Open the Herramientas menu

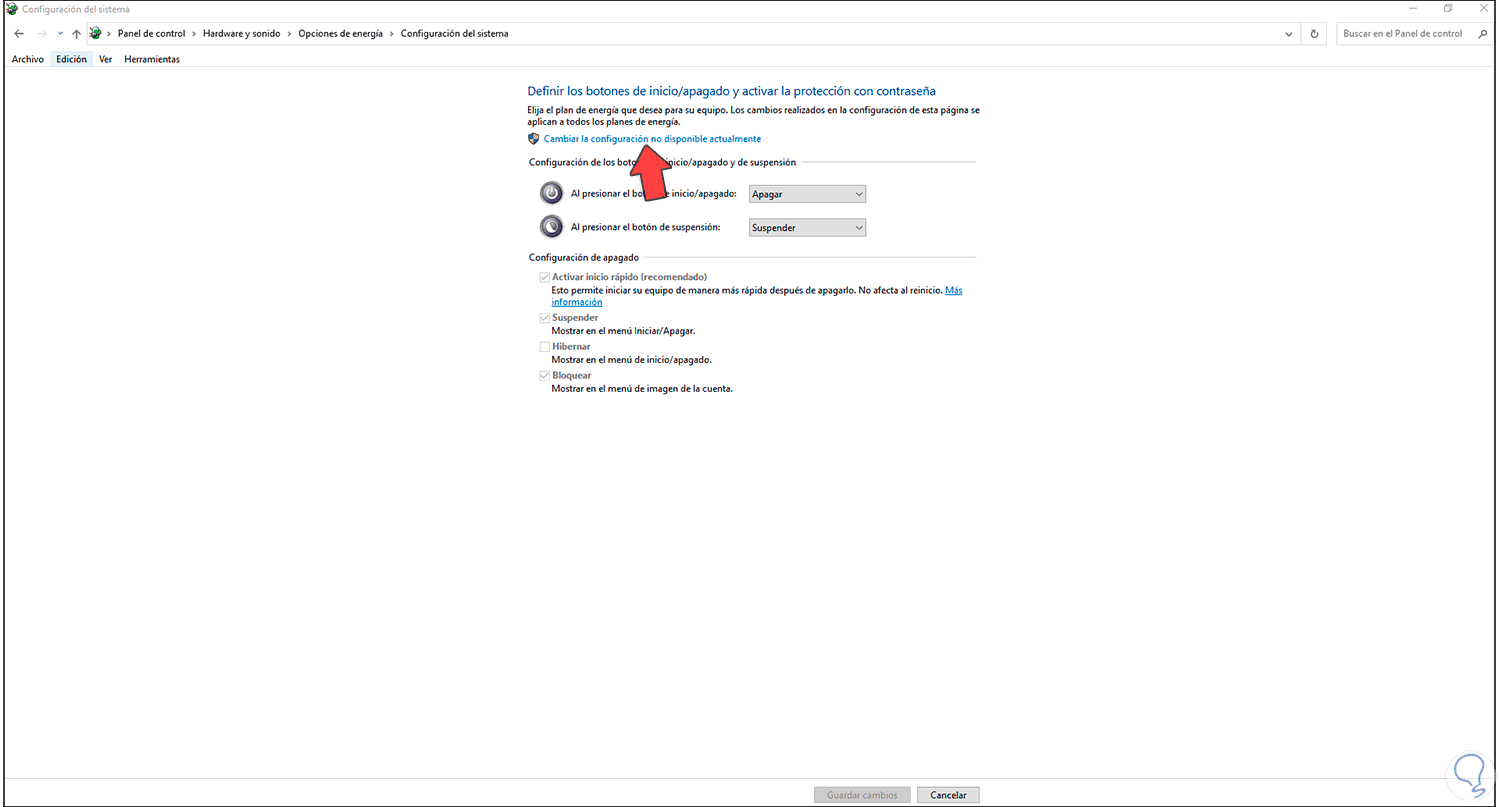(152, 59)
